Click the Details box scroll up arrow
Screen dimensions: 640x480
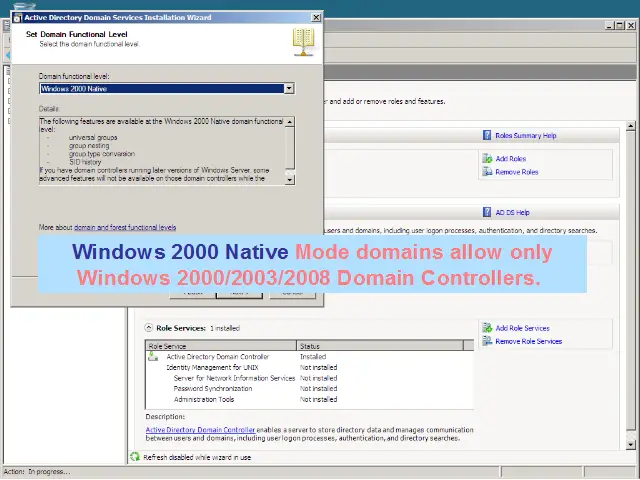click(289, 122)
